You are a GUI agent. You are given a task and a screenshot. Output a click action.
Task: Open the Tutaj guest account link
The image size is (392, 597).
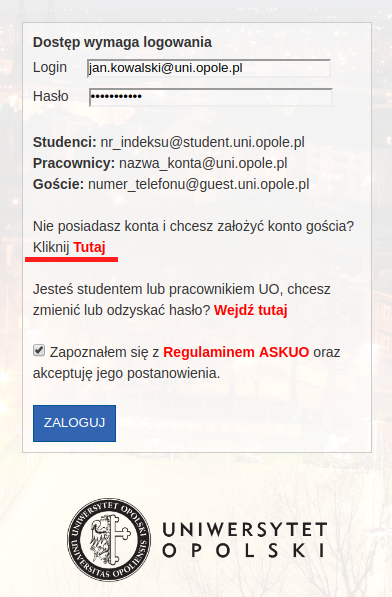pos(89,247)
